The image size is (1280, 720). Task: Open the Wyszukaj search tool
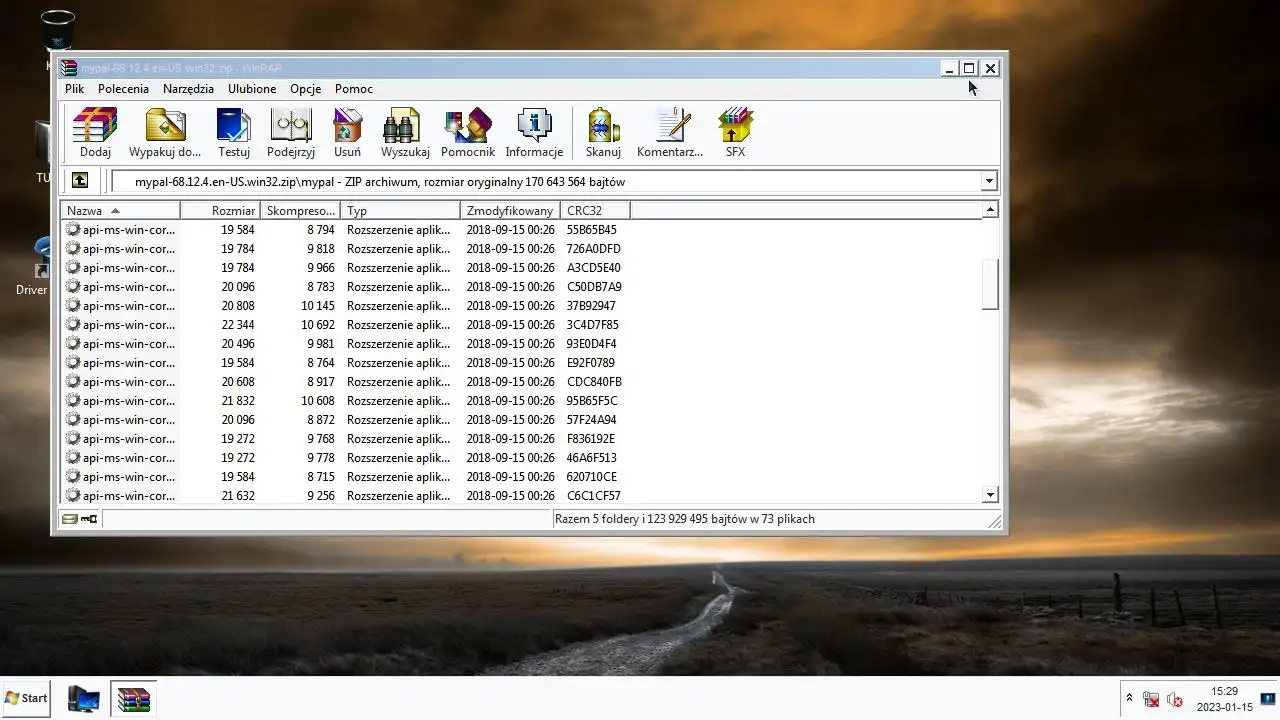point(405,133)
